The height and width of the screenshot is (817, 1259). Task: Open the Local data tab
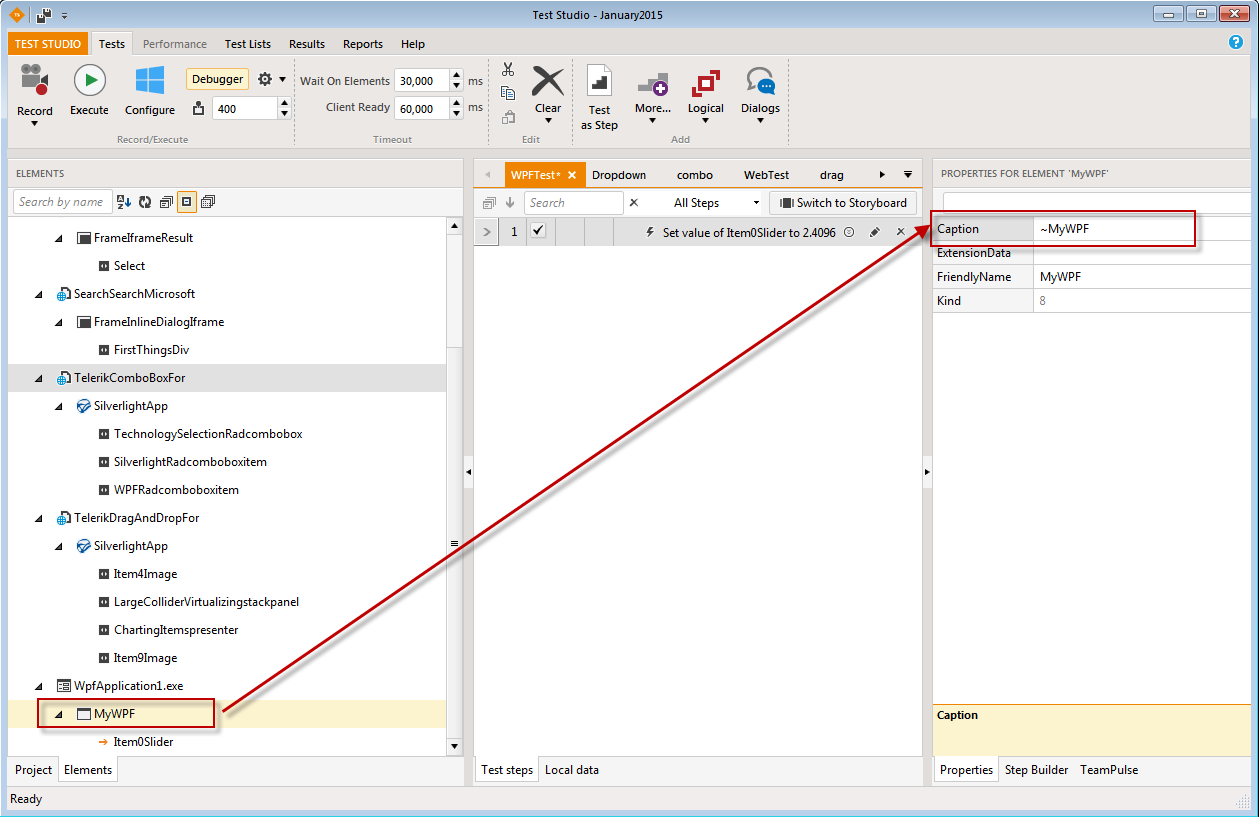pos(572,770)
